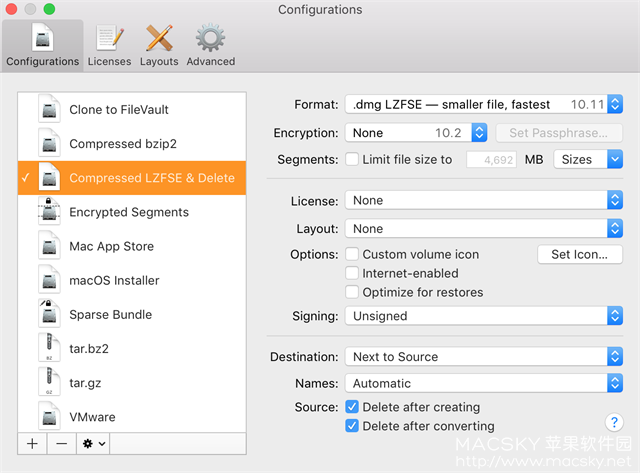640x473 pixels.
Task: Add a new configuration with plus button
Action: coord(32,444)
